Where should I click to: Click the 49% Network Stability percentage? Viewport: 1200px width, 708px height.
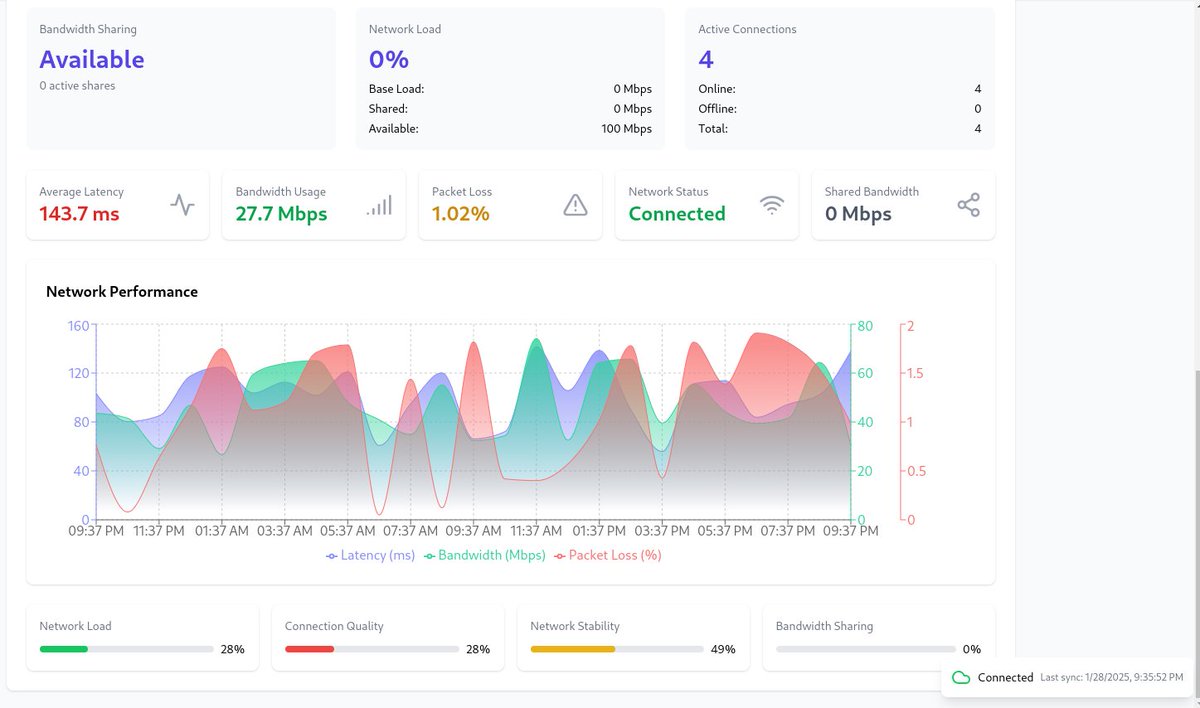[723, 650]
